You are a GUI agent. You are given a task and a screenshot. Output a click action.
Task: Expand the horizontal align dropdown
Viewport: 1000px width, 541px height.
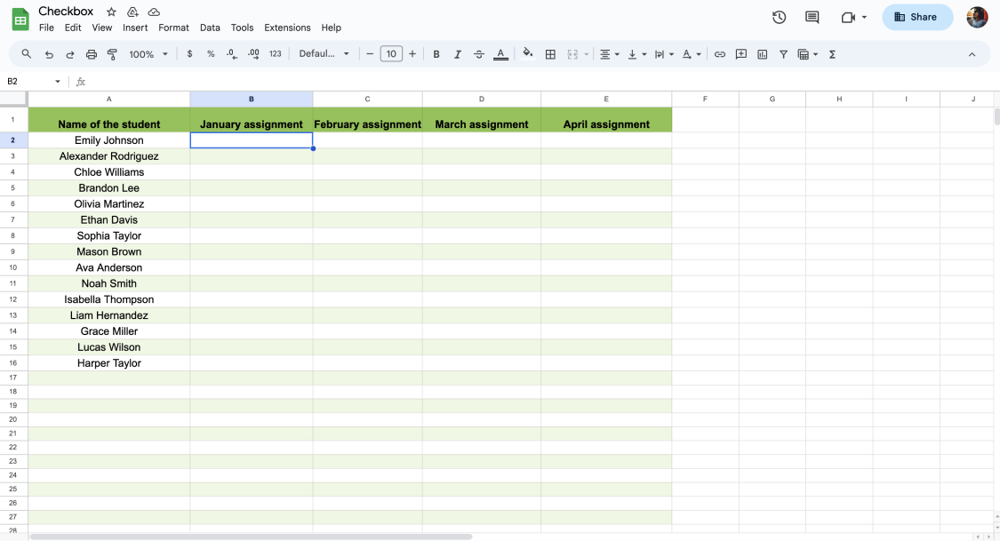click(x=609, y=54)
